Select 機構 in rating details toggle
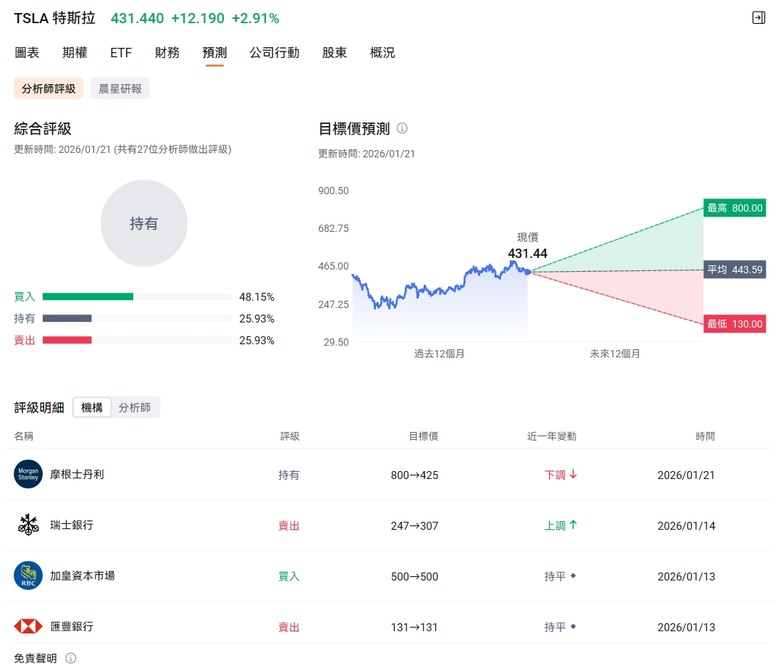 pos(92,407)
